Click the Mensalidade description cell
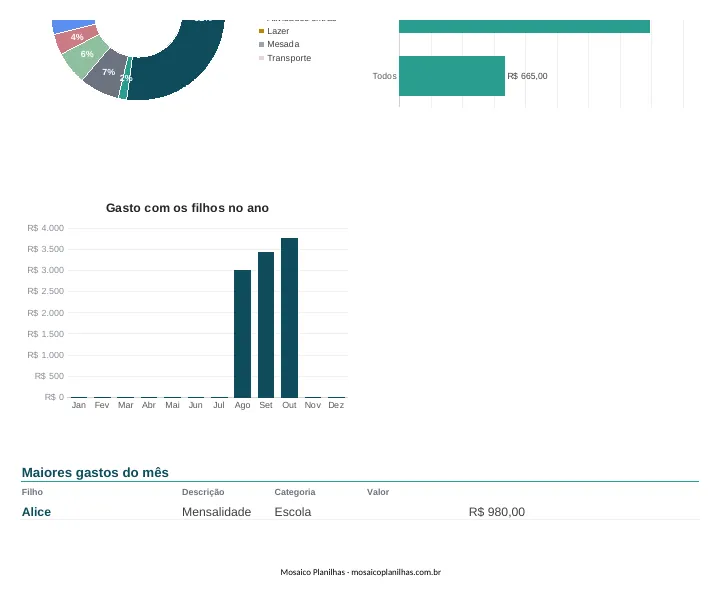The image size is (719, 597). 216,512
